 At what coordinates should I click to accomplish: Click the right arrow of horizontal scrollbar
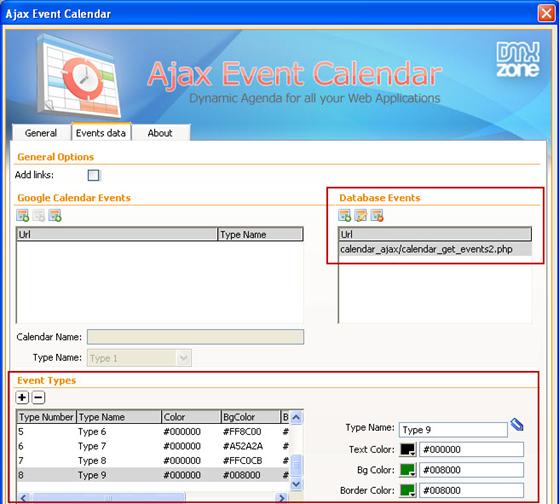282,498
